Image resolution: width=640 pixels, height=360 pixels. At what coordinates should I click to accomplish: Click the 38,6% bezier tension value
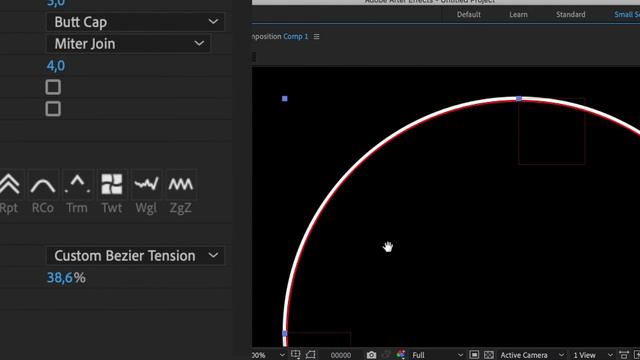[66, 278]
